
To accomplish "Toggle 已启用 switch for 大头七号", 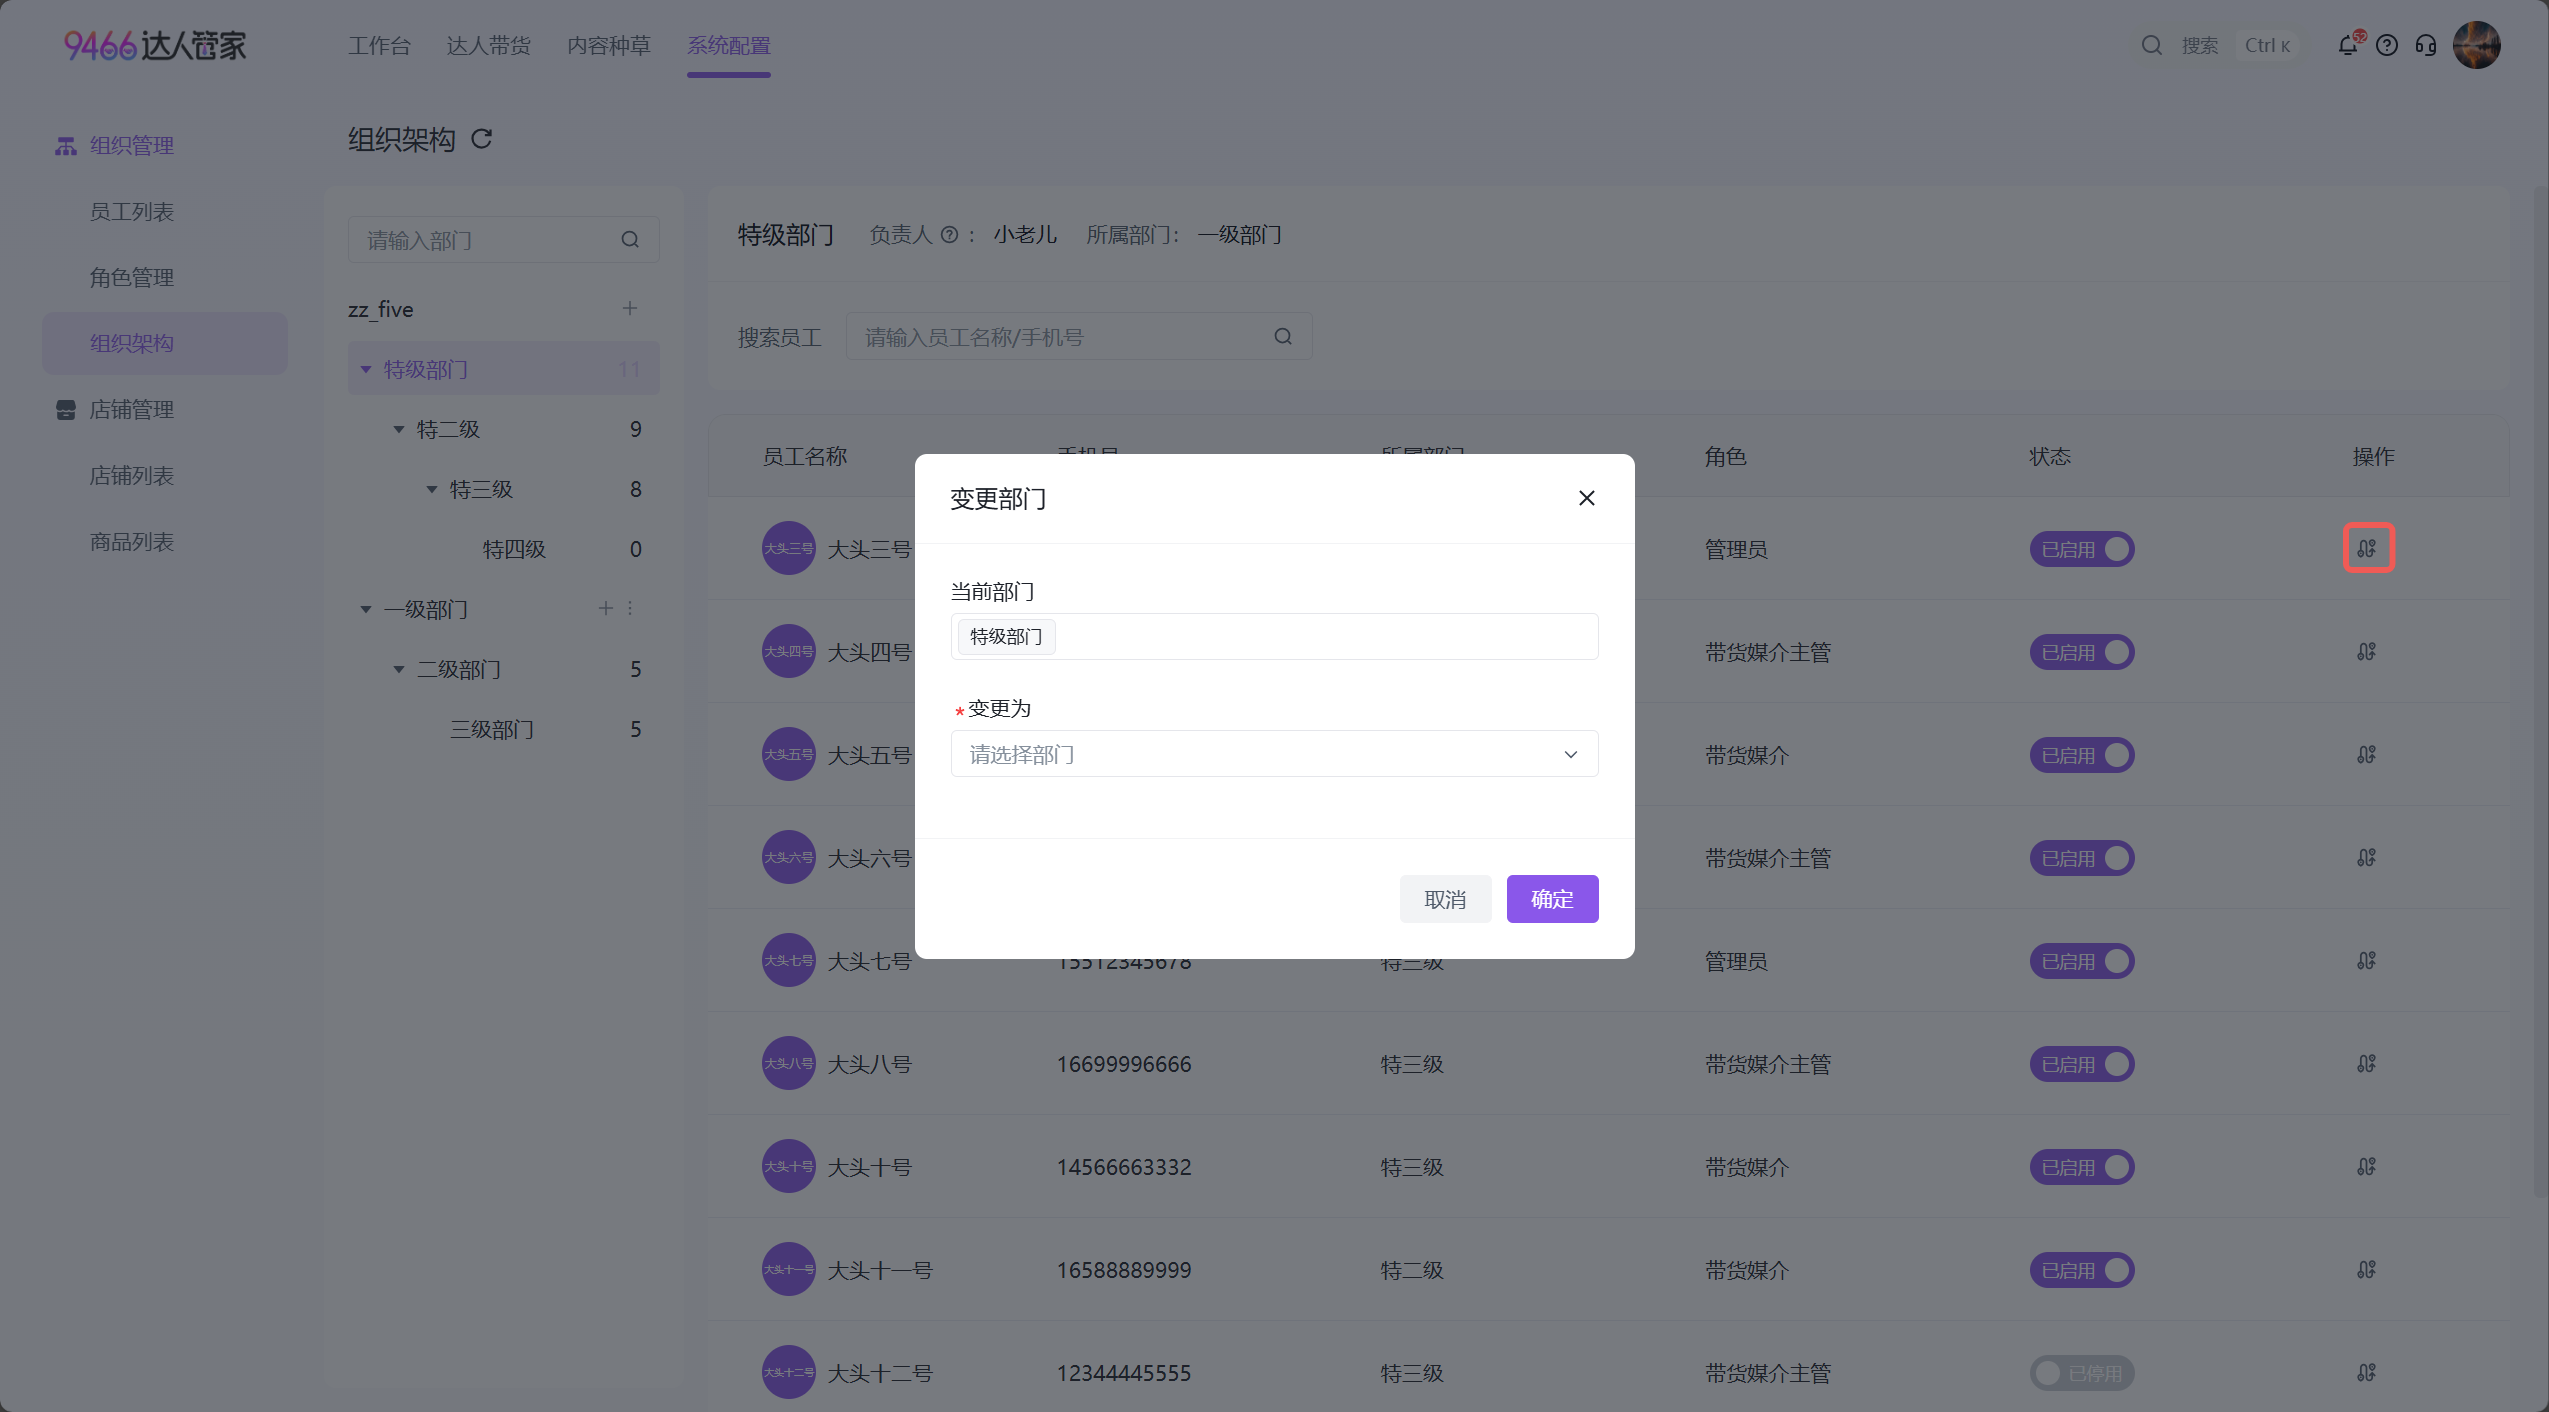I will [x=2082, y=961].
